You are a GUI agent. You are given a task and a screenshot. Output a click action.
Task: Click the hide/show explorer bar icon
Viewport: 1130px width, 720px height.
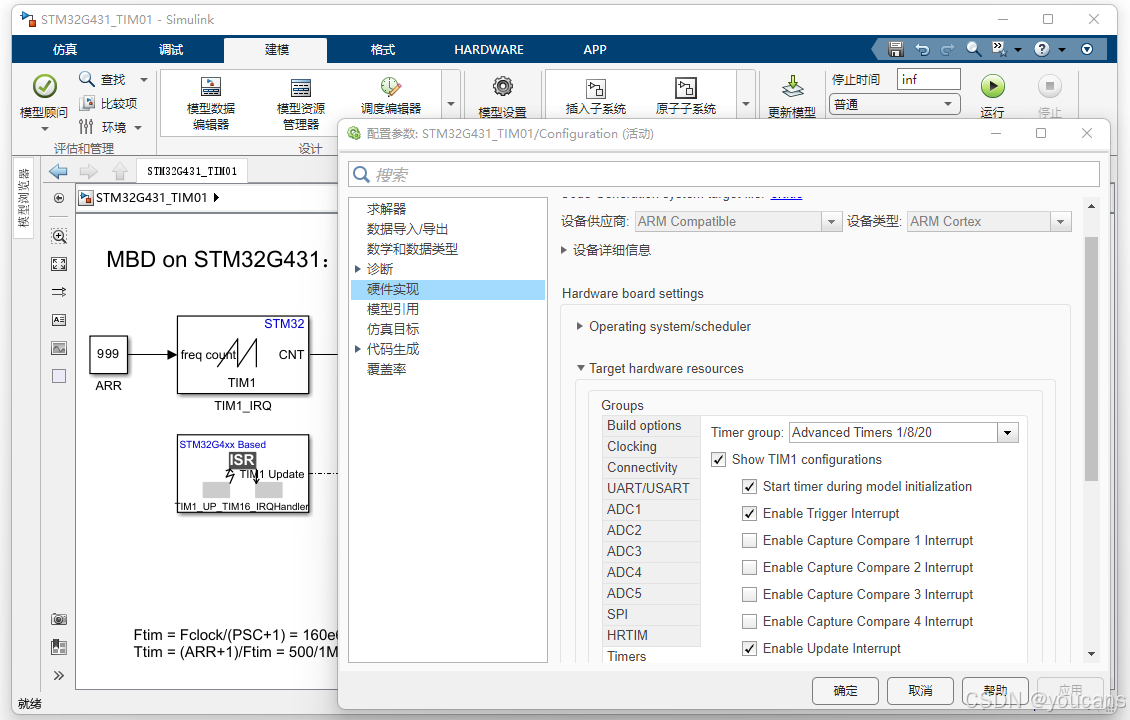[x=59, y=198]
